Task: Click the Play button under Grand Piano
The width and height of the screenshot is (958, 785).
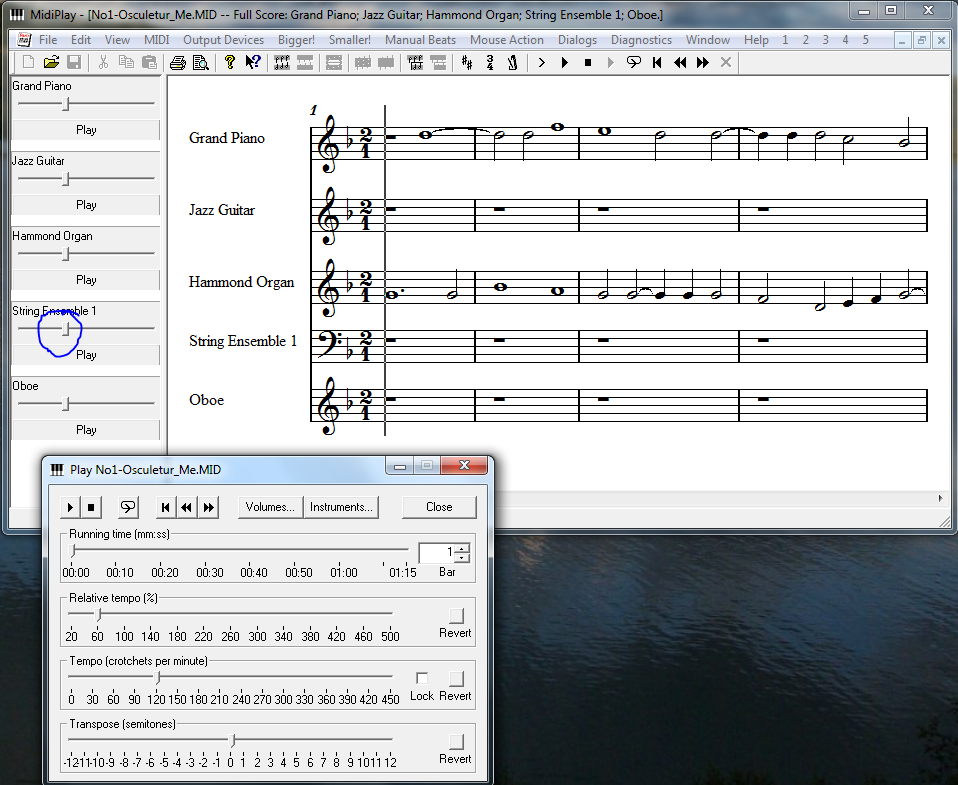Action: pos(86,130)
